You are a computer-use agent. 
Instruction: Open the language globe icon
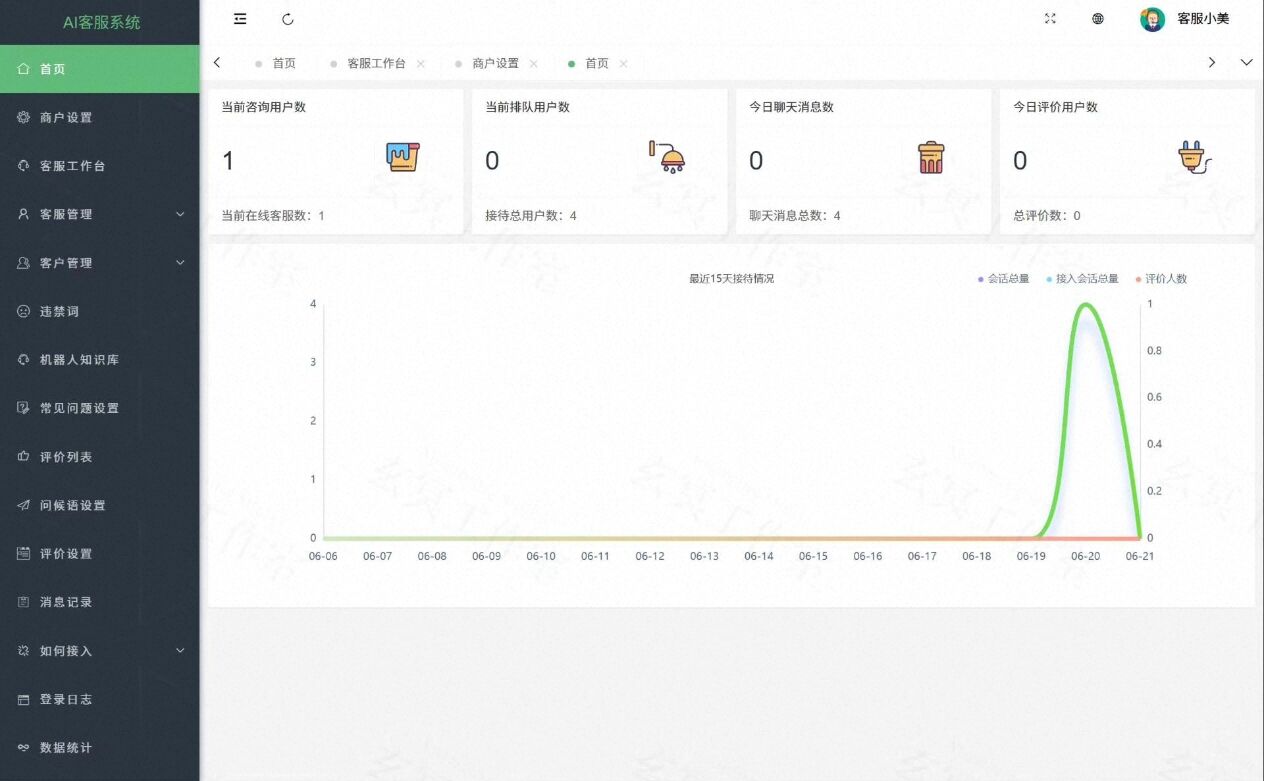pos(1098,19)
